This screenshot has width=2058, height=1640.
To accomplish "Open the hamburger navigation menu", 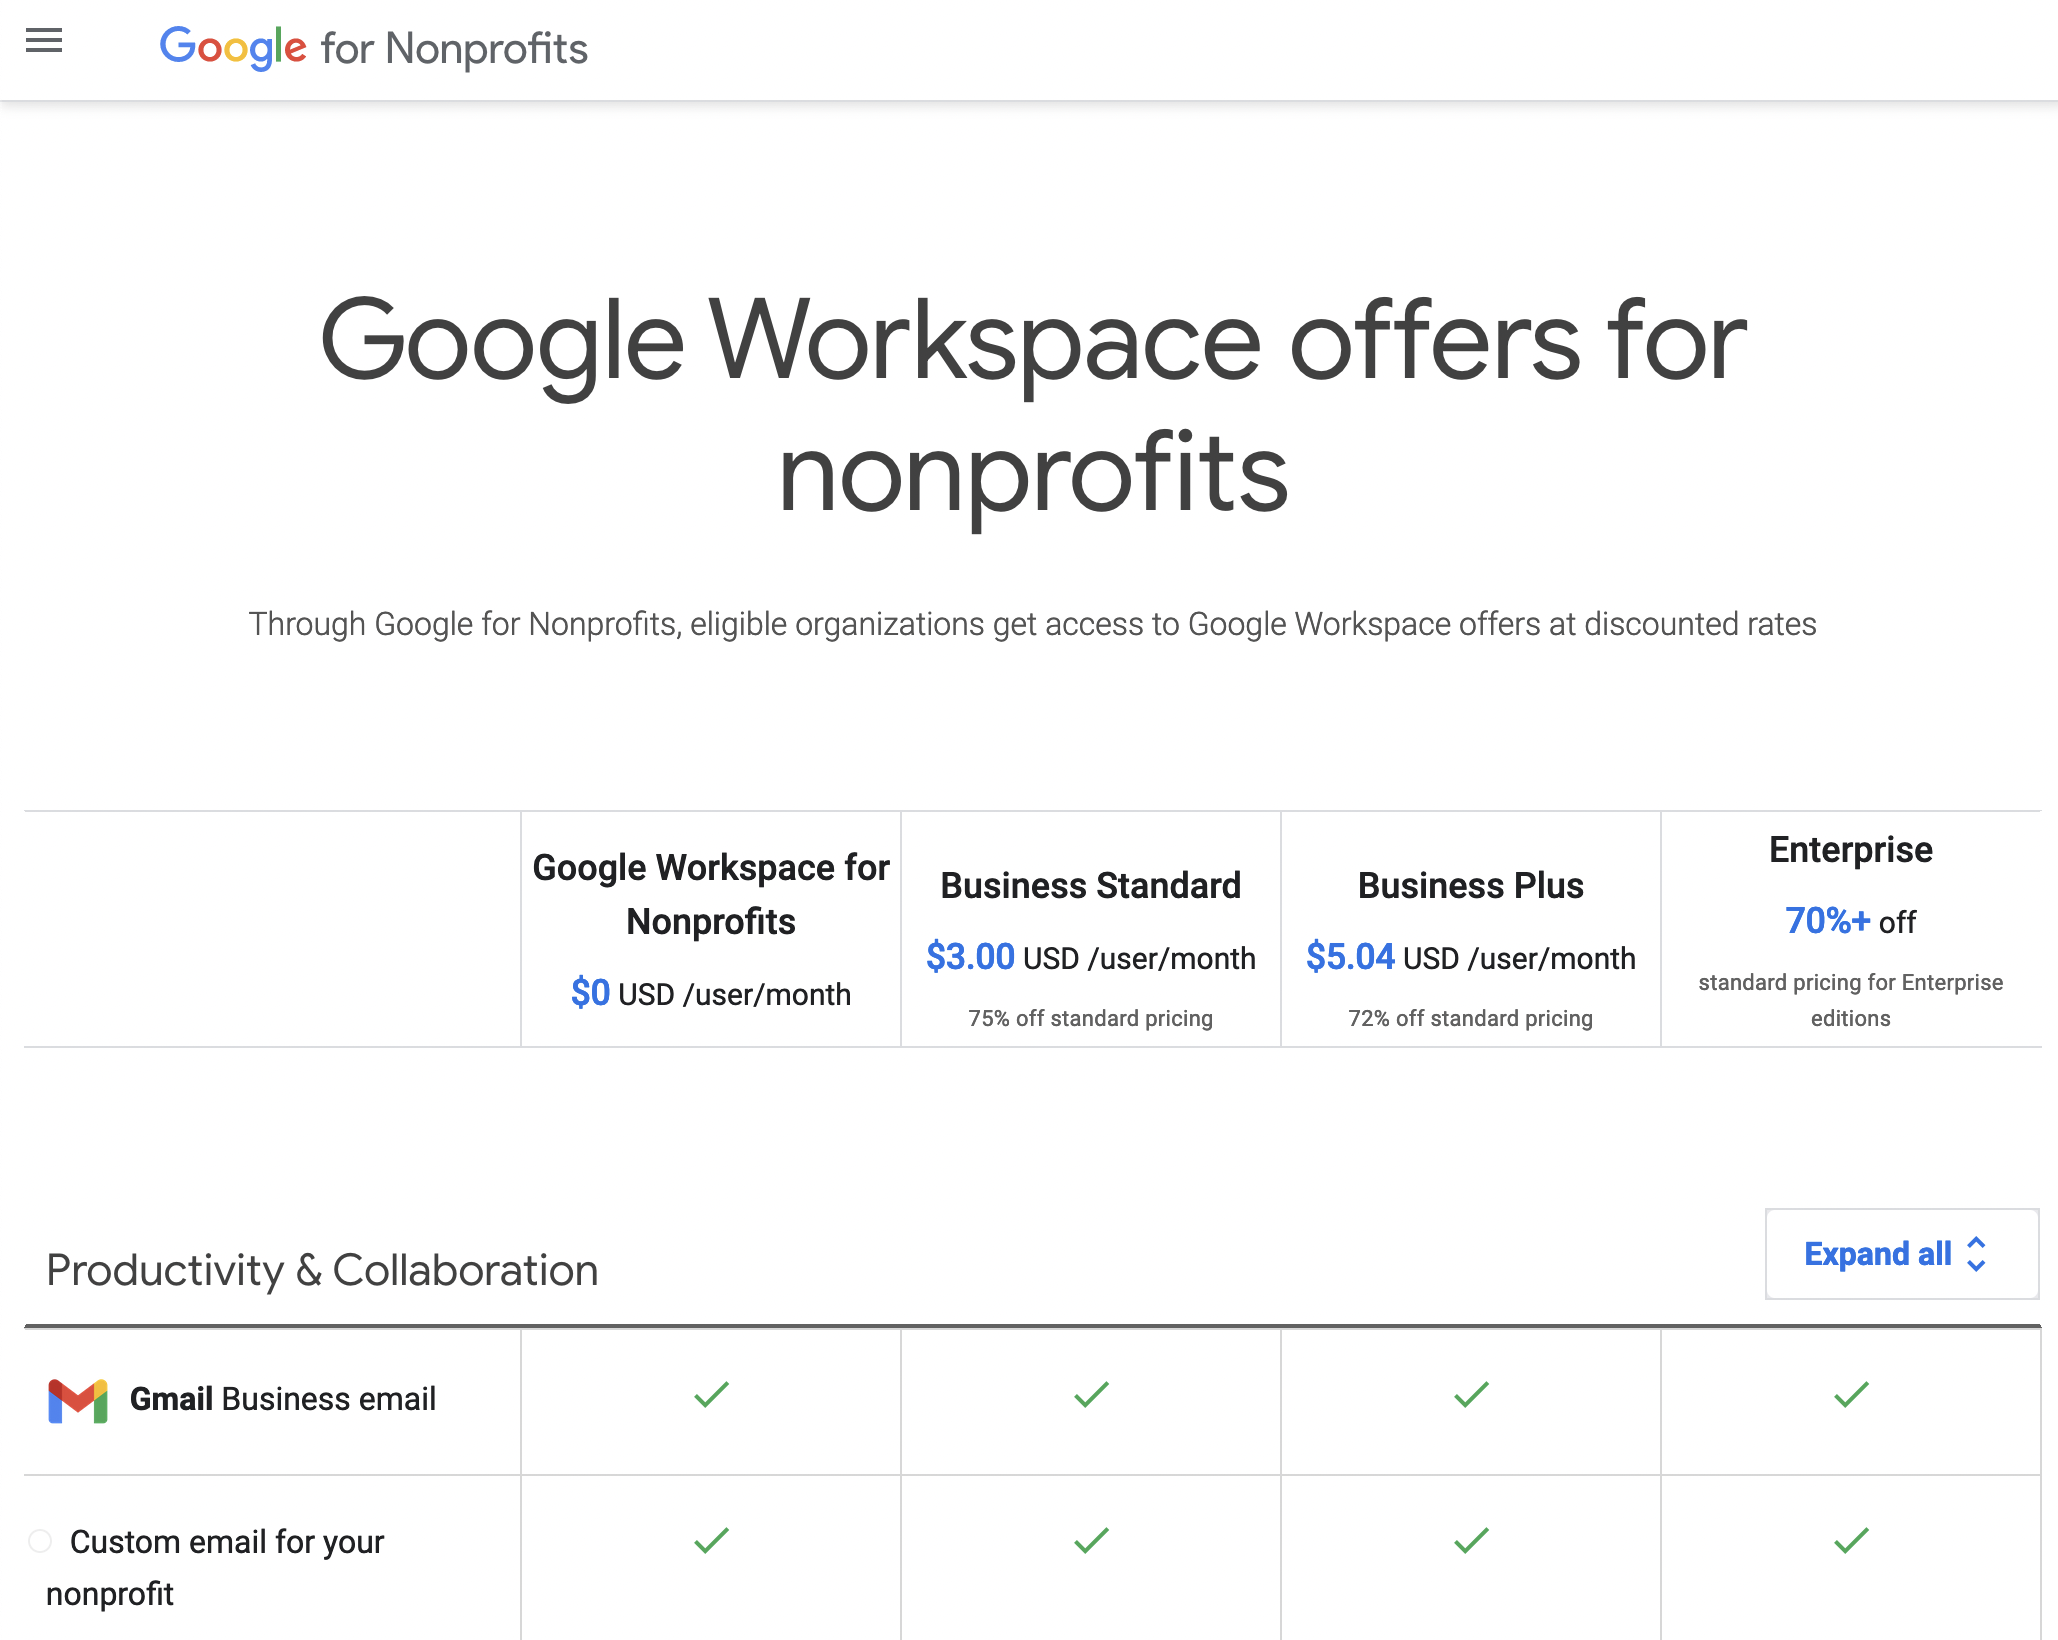I will 44,41.
